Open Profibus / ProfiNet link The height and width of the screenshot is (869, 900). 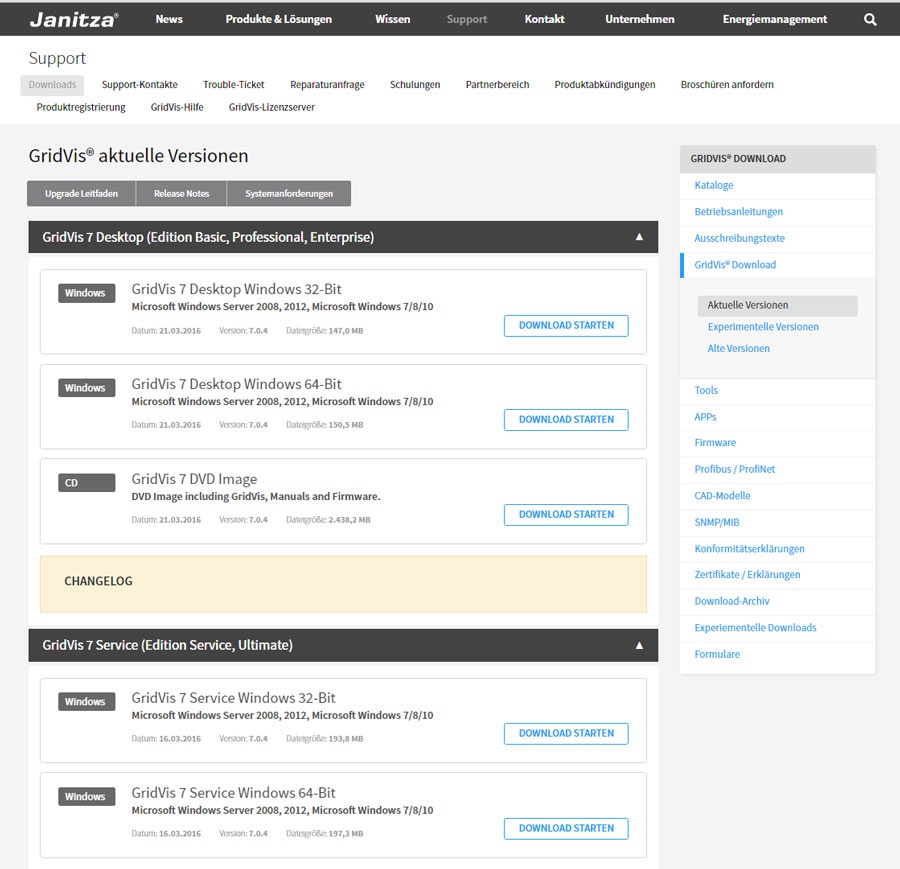pos(734,469)
